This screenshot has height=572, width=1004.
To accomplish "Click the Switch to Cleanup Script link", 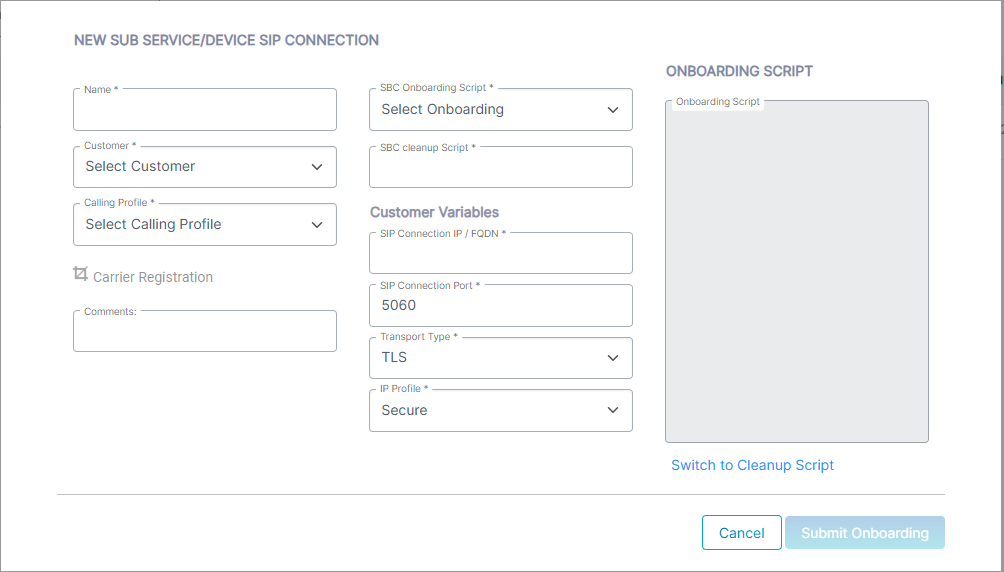I will 752,465.
